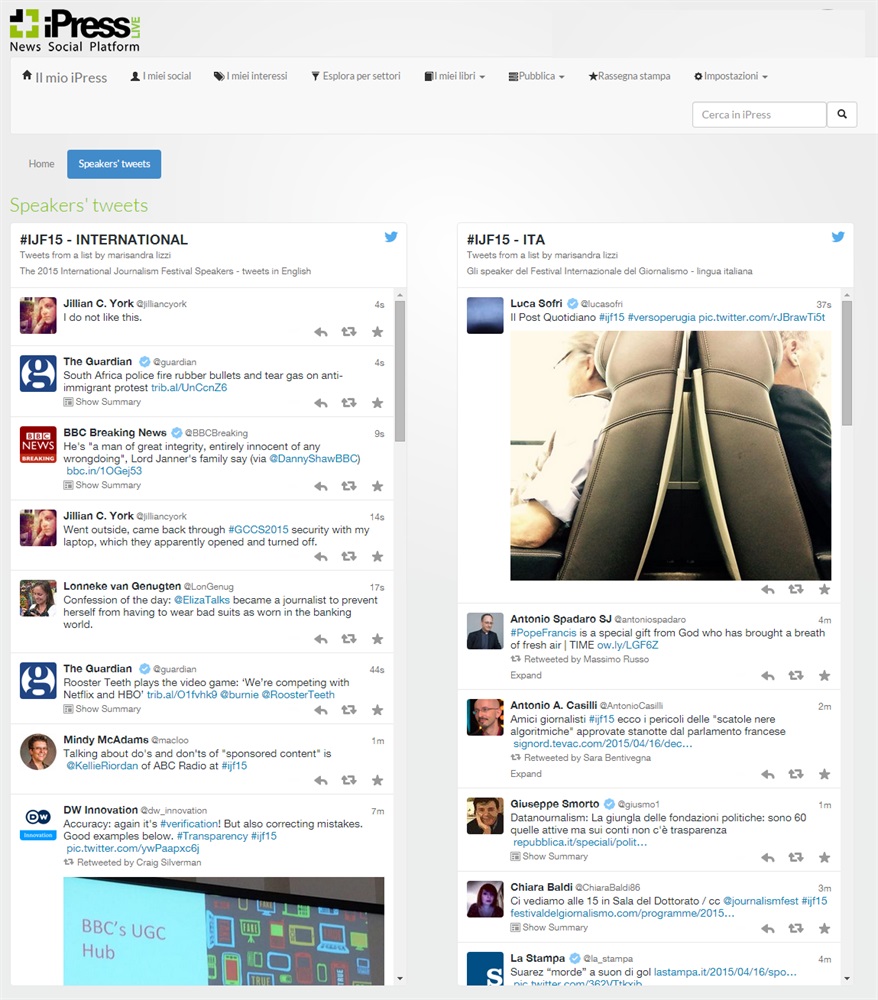Screen dimensions: 878x1000
Task: Click the #GCCS2015 hashtag
Action: [x=258, y=529]
